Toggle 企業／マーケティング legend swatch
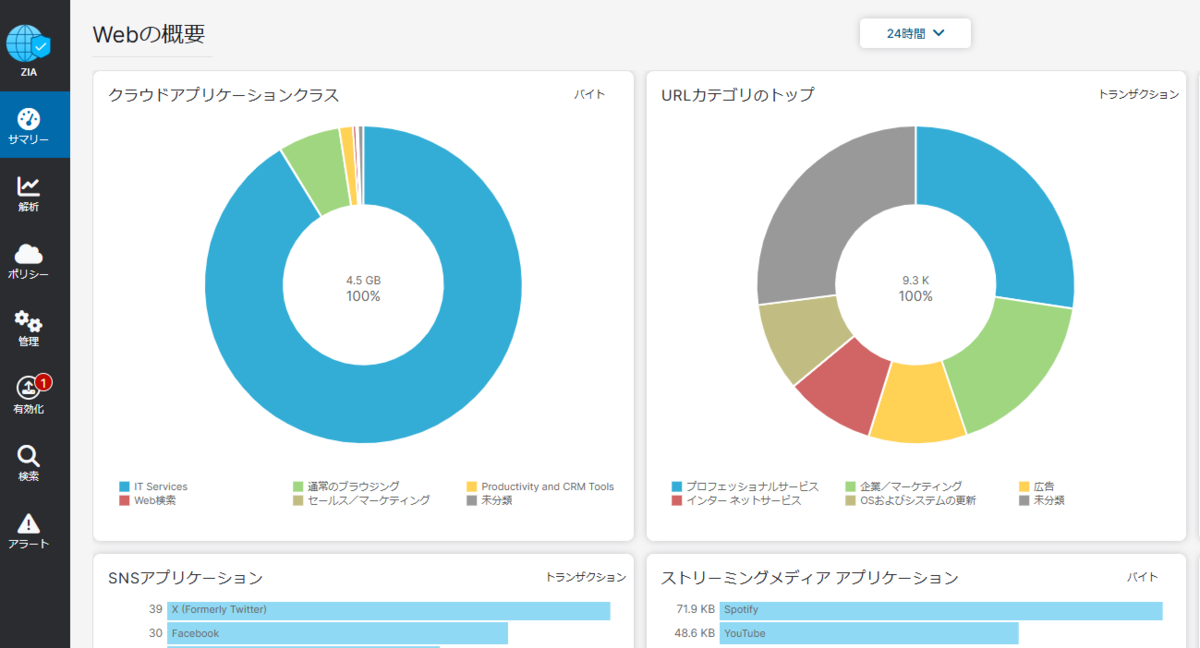 [x=851, y=487]
